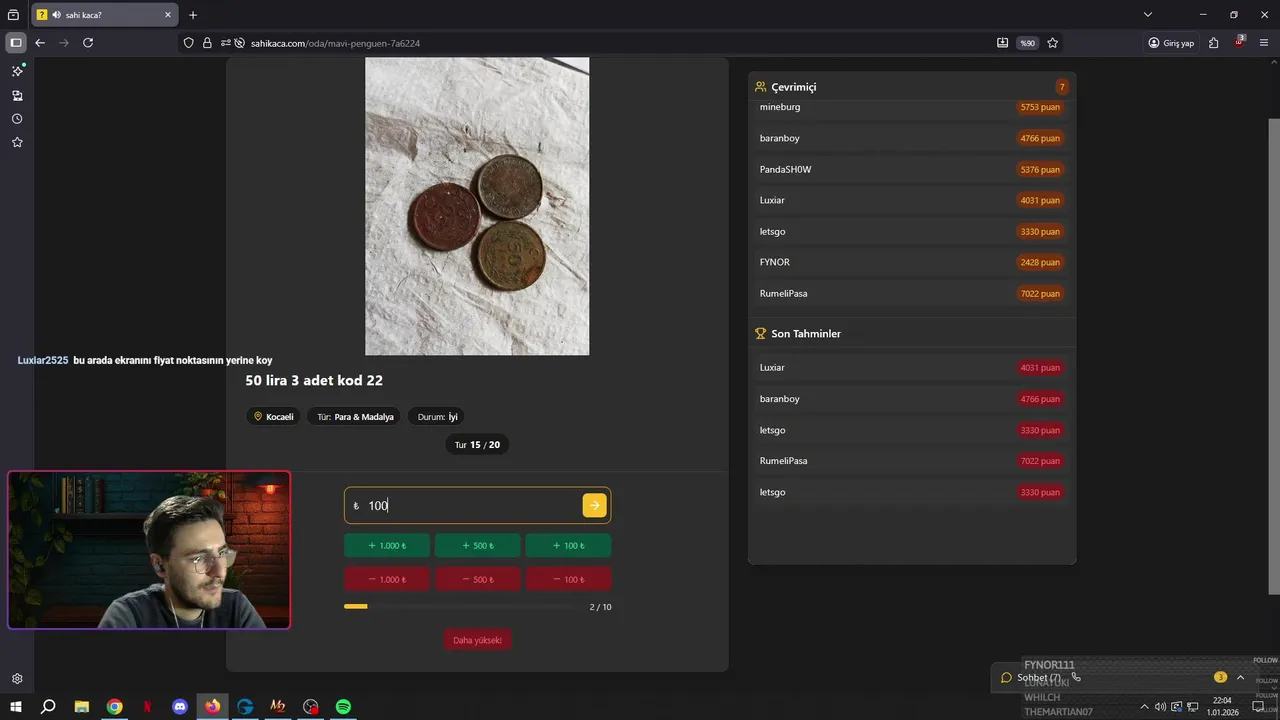The image size is (1280, 720).
Task: Open the red extension with badge 3
Action: 1240,42
